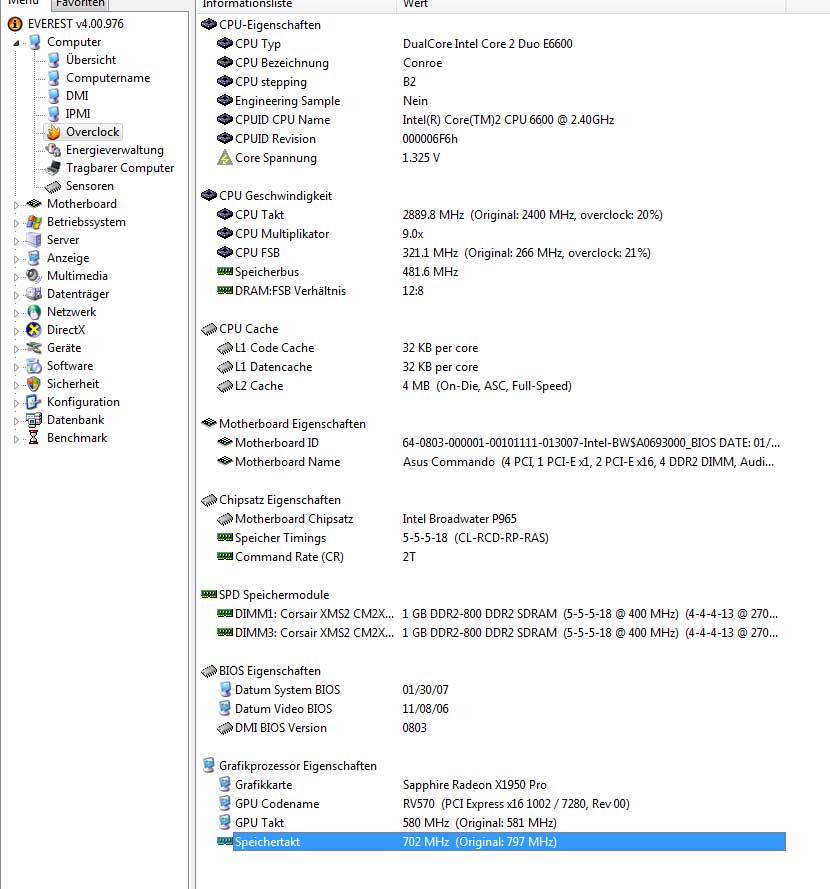Expand the Datenträger tree node
This screenshot has width=830, height=889.
click(x=16, y=295)
